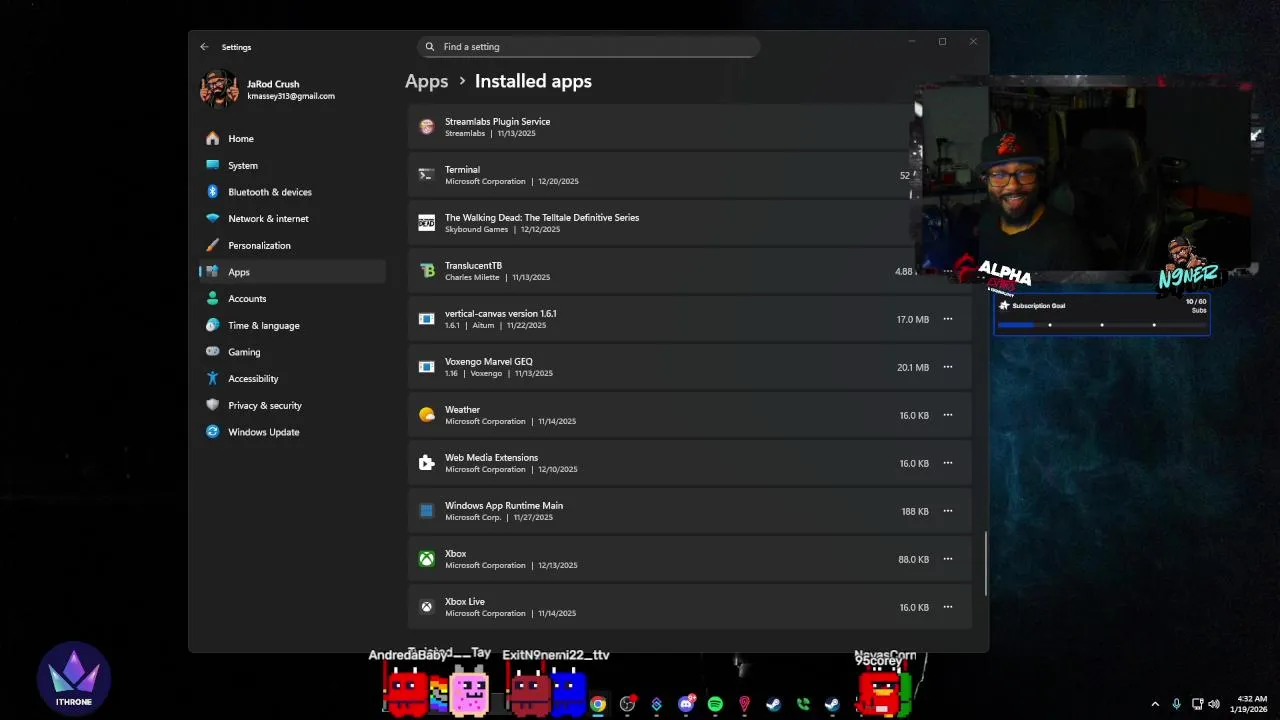Screen dimensions: 1280x720
Task: Open the three-dot menu for Xbox Live
Action: (x=948, y=607)
